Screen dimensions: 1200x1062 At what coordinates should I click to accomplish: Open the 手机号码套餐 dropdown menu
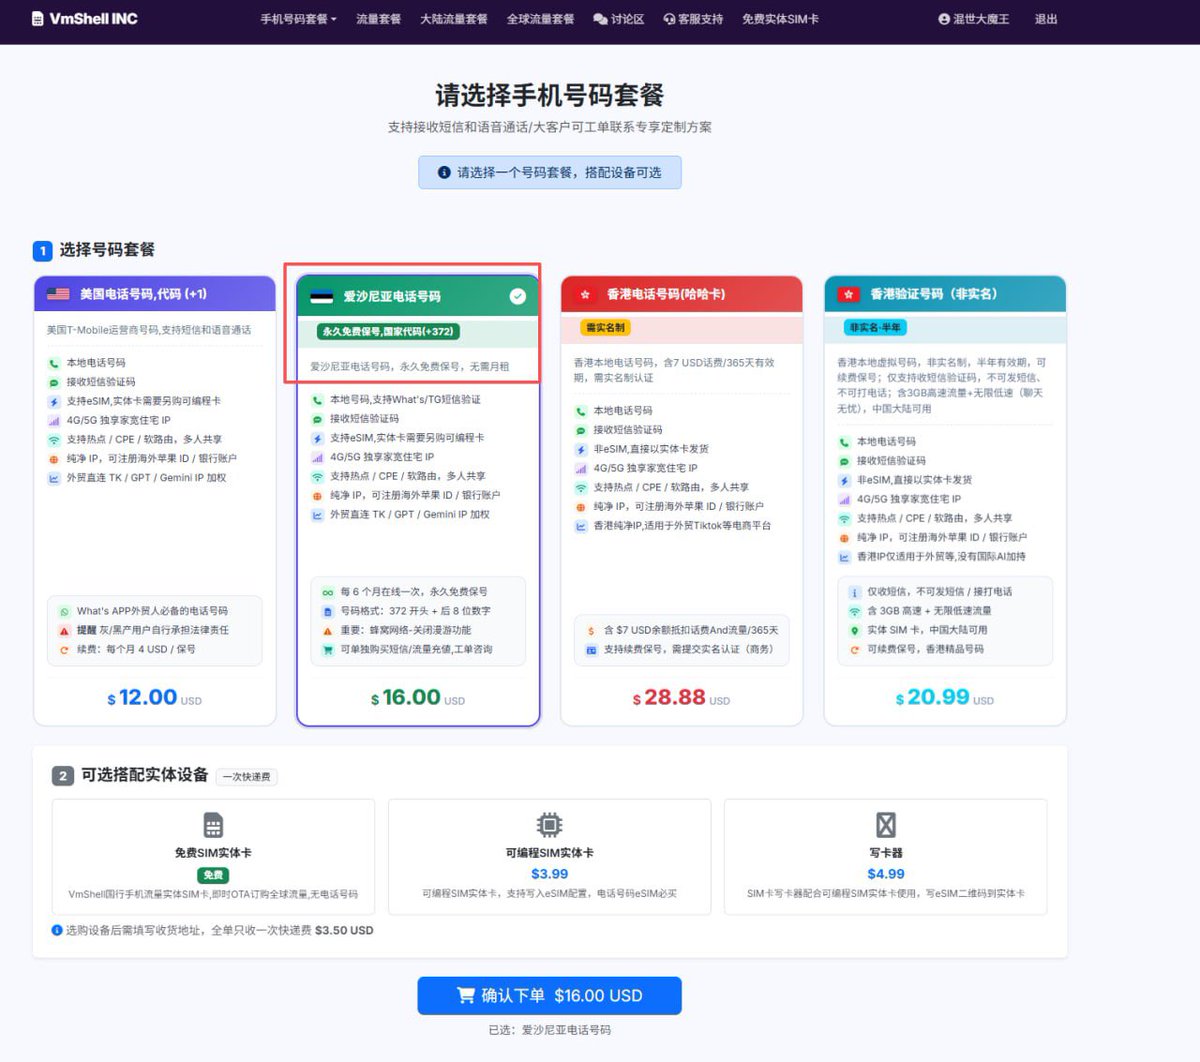pyautogui.click(x=298, y=19)
